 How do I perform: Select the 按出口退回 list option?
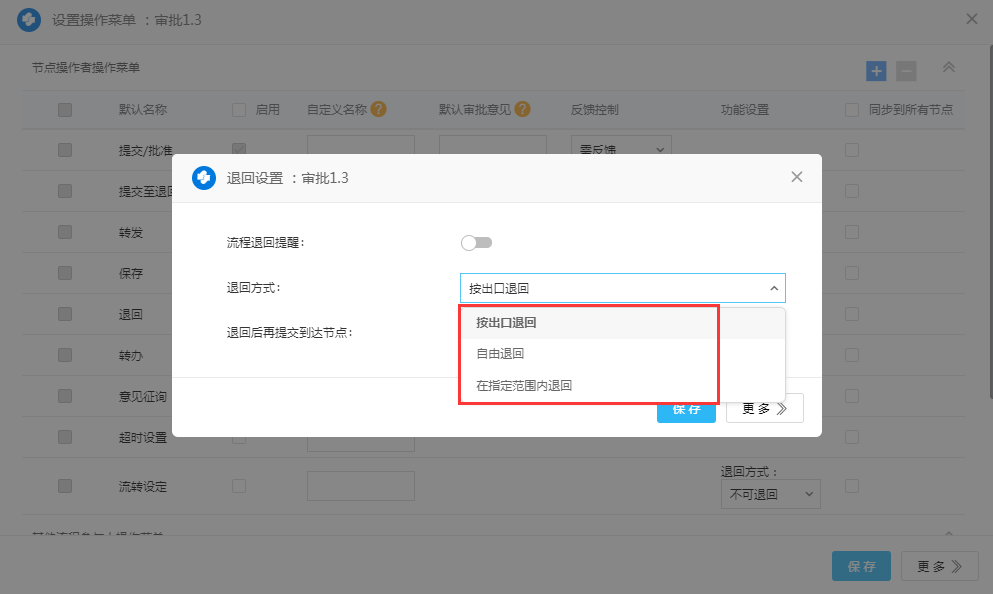[x=506, y=323]
